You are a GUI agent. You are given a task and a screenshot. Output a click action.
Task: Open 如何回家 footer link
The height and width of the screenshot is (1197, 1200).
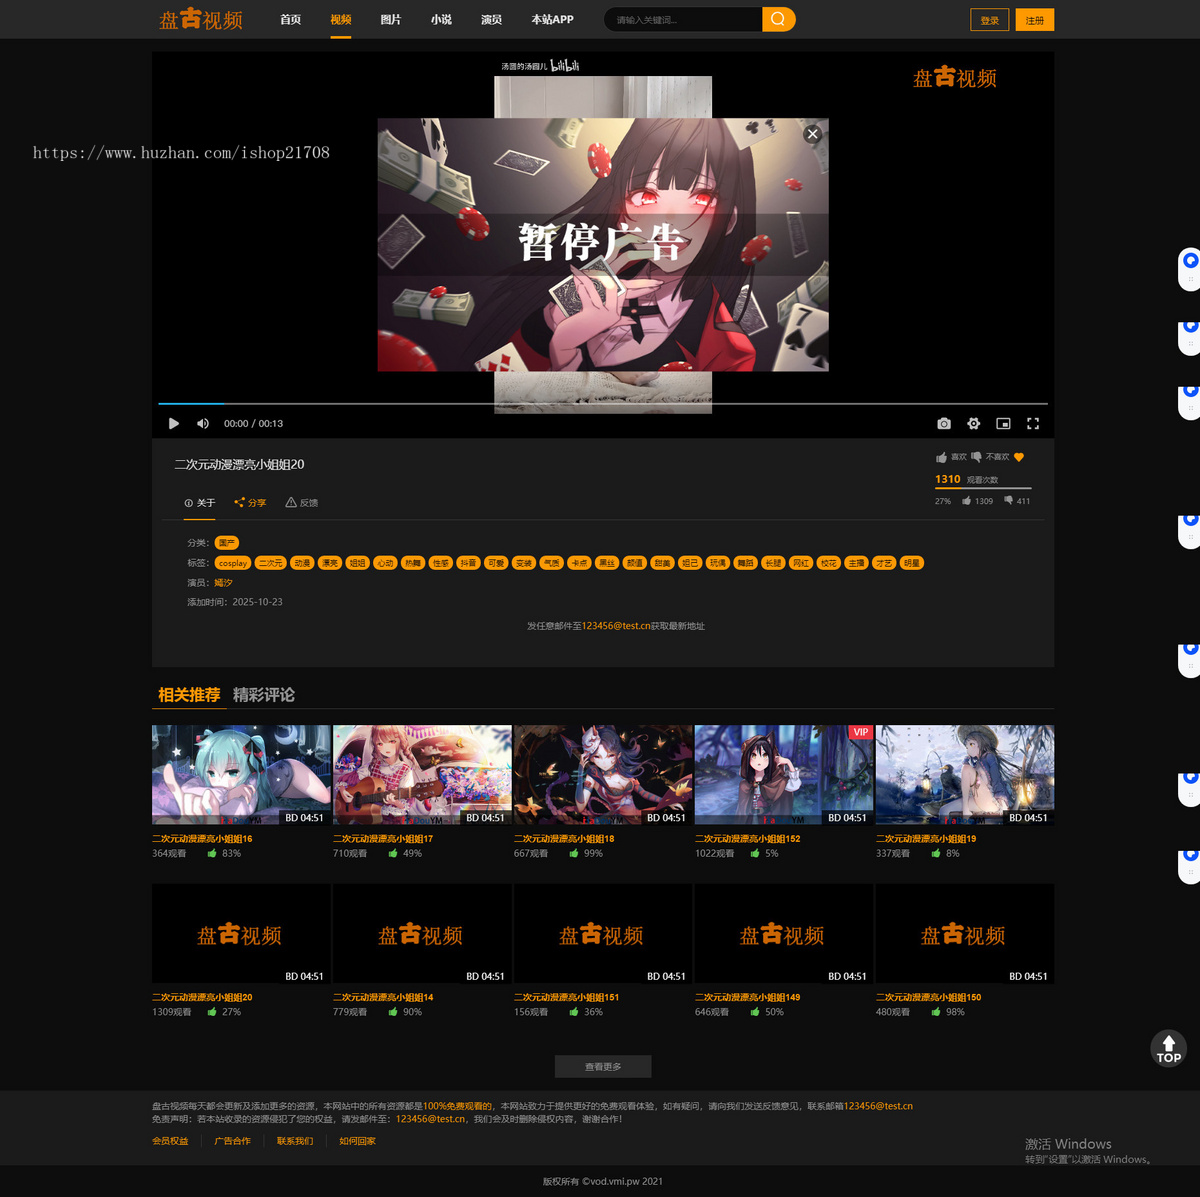(357, 1141)
